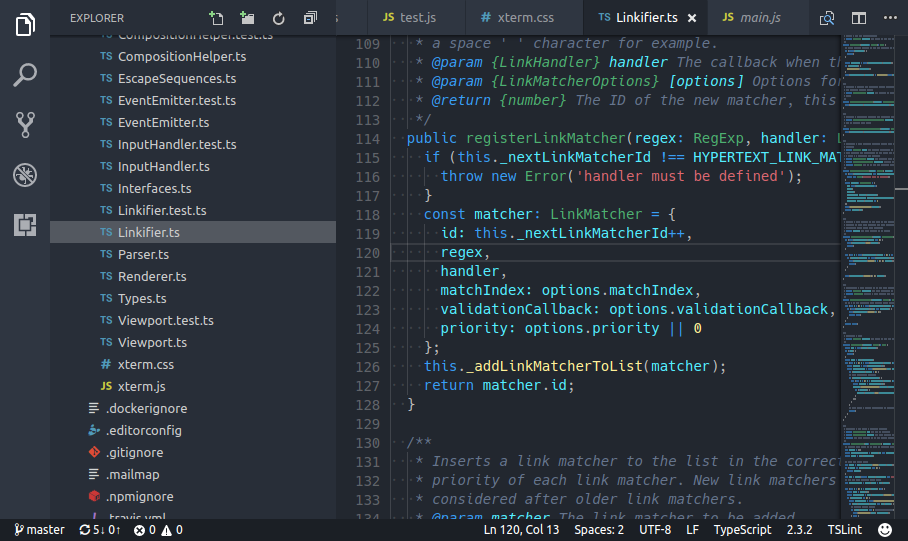Close the Linkifier.ts tab

pyautogui.click(x=692, y=18)
